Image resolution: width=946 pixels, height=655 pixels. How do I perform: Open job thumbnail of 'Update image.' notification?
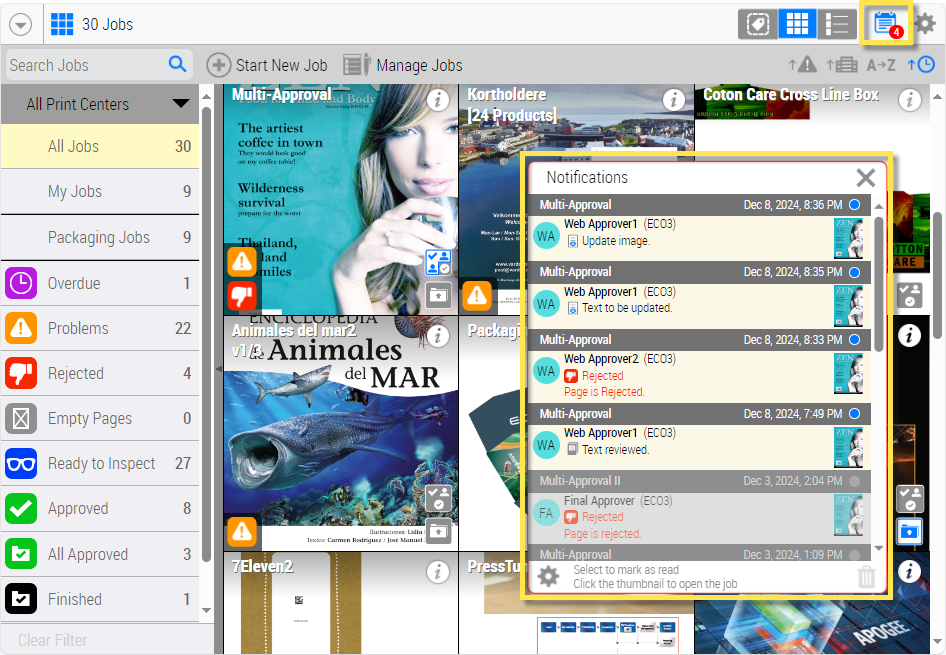[848, 238]
